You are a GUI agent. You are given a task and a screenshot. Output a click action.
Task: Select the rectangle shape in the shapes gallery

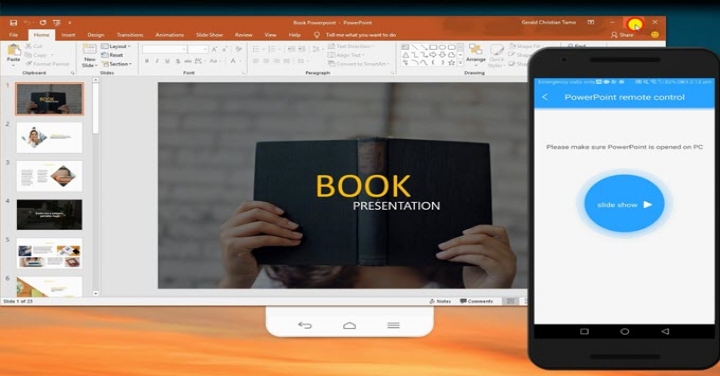click(433, 47)
